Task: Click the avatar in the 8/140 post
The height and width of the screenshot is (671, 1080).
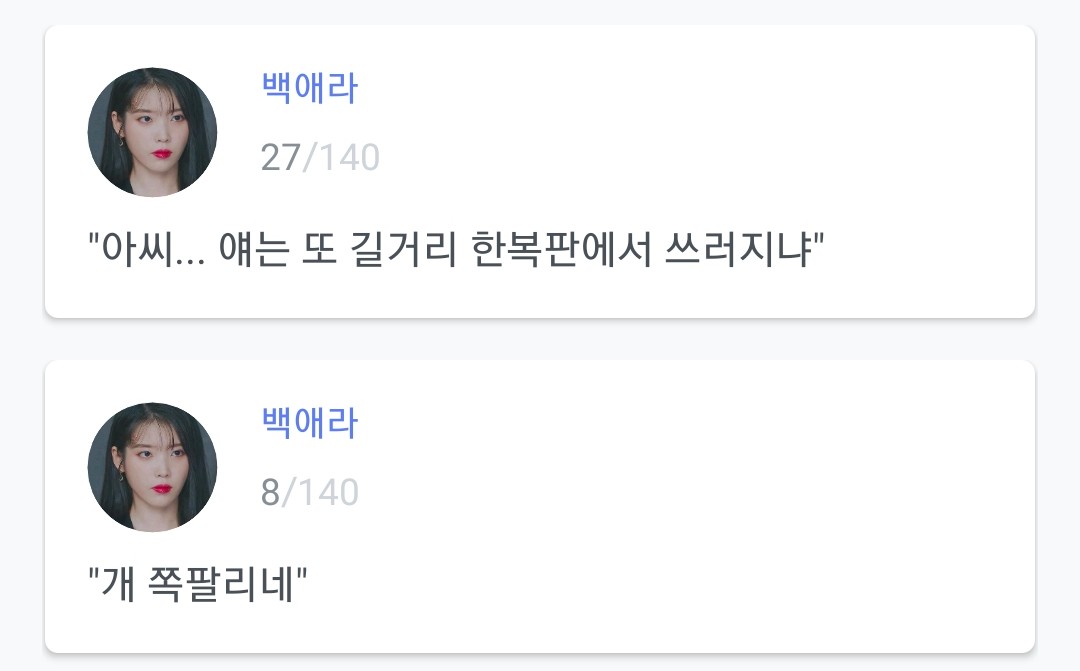Action: [x=152, y=467]
